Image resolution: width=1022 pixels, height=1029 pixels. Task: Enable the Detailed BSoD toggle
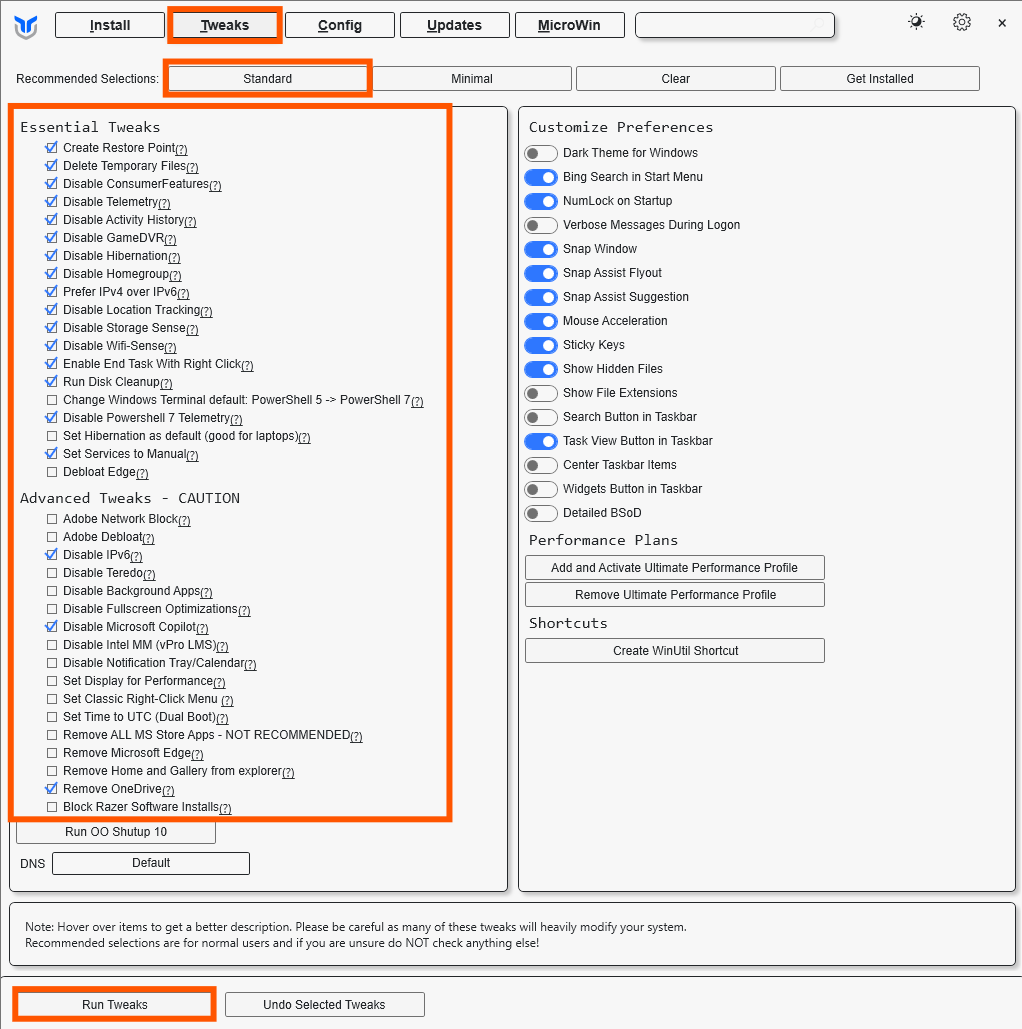tap(541, 513)
